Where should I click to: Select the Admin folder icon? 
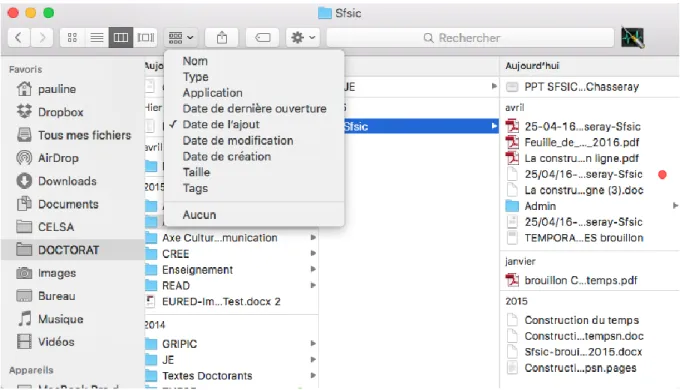coord(512,206)
